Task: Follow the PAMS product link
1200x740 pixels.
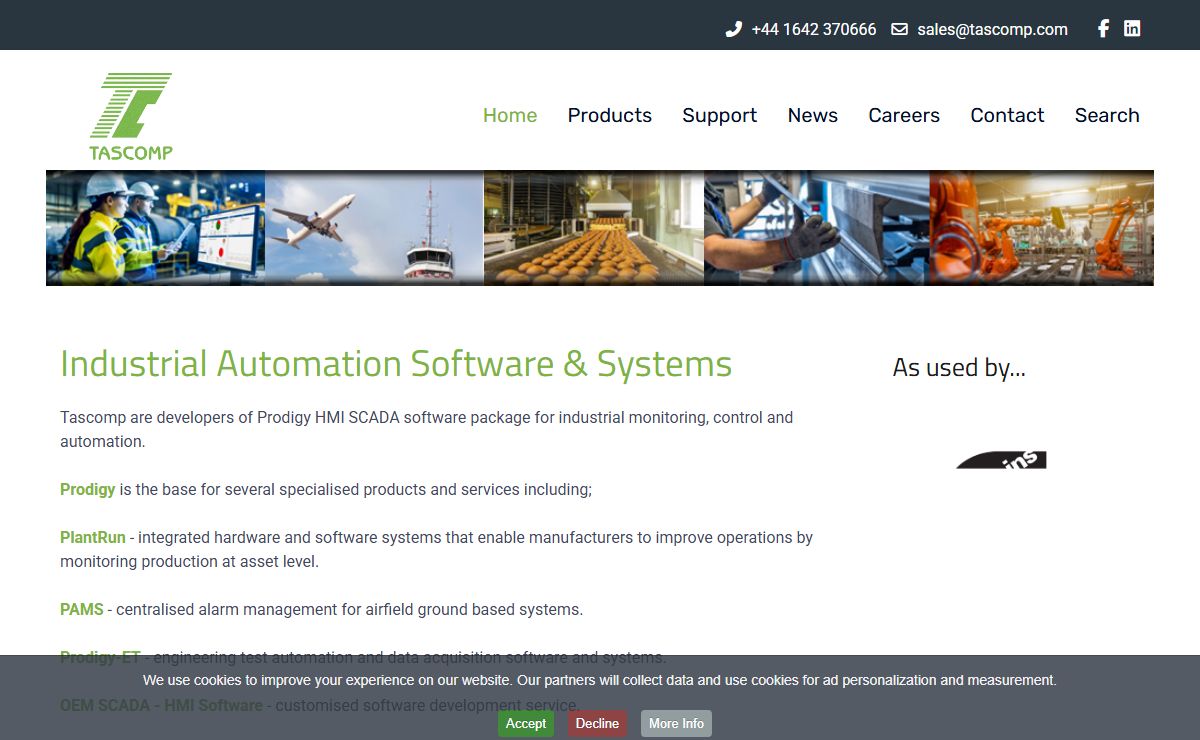Action: (x=82, y=609)
